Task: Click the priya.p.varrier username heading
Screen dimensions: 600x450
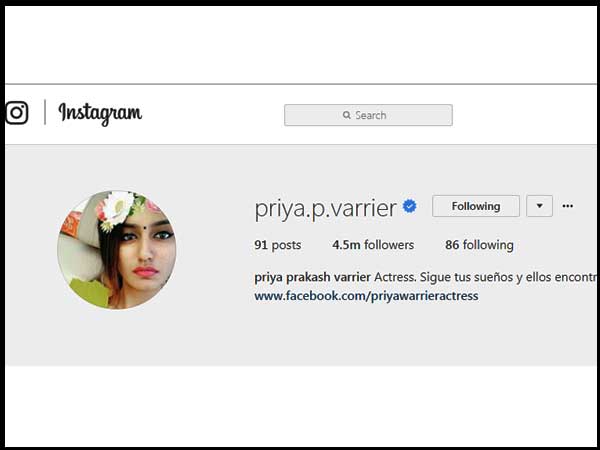Action: [325, 209]
